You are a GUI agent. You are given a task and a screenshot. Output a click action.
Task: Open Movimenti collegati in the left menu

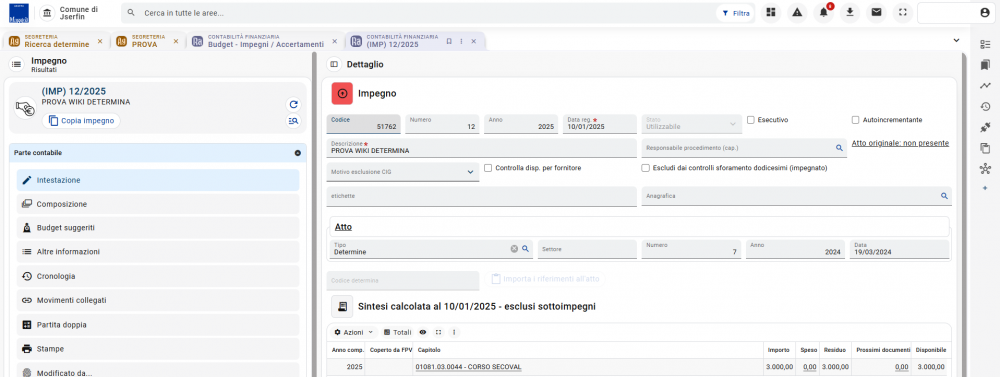[x=158, y=300]
